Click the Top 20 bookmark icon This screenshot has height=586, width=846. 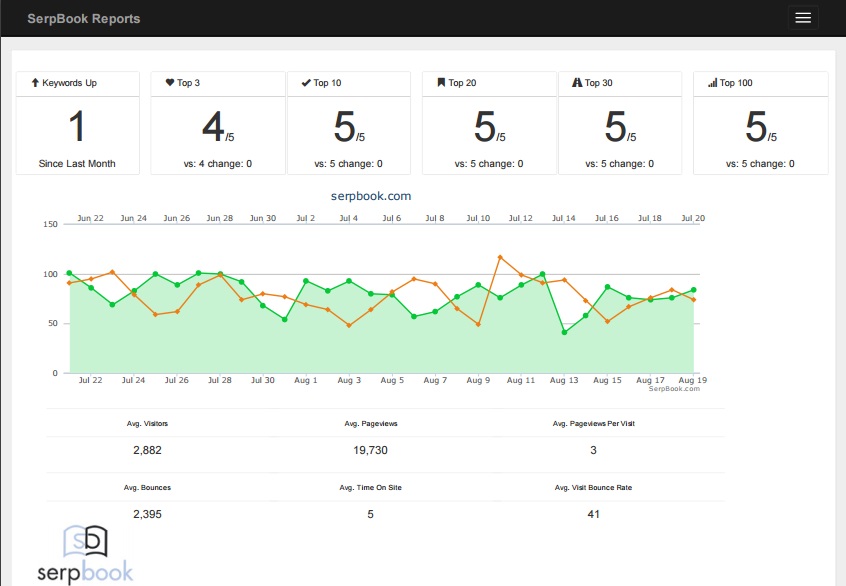click(x=441, y=83)
